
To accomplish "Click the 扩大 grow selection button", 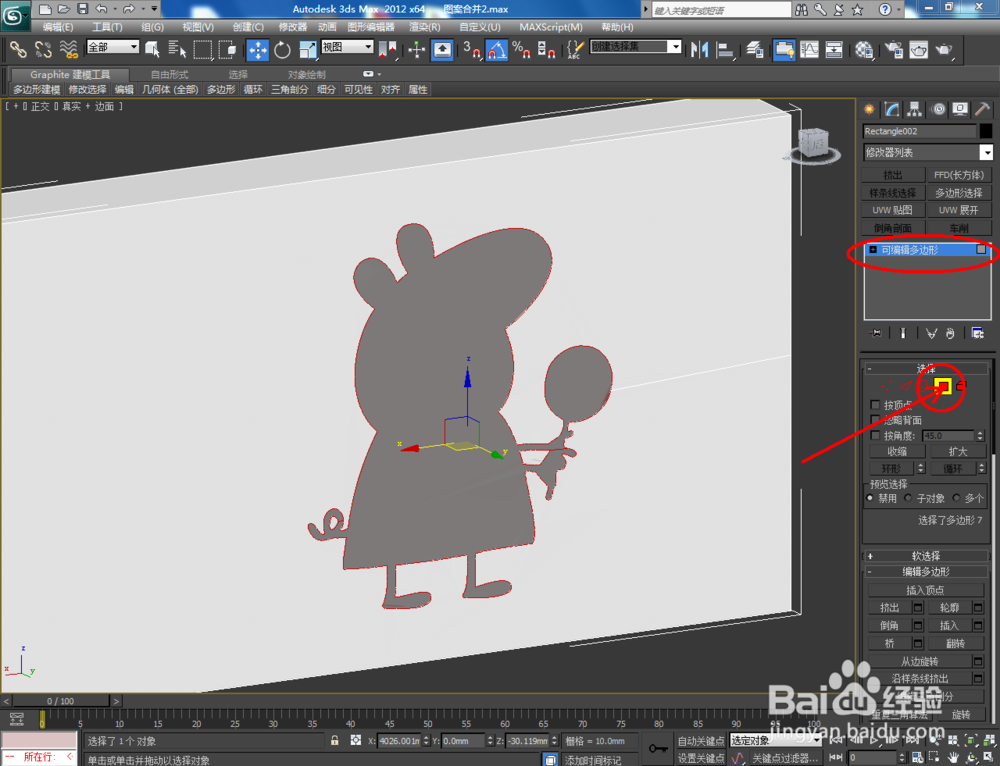I will click(x=958, y=452).
